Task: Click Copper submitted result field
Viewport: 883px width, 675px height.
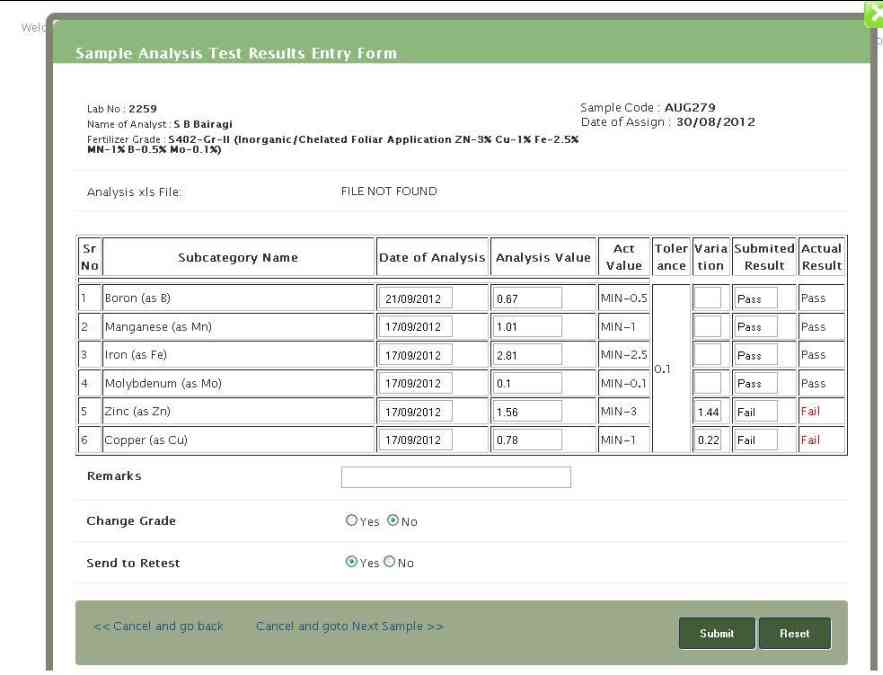Action: click(755, 440)
